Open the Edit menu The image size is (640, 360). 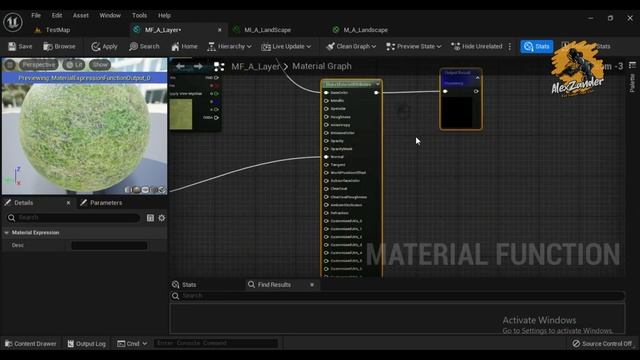(57, 16)
